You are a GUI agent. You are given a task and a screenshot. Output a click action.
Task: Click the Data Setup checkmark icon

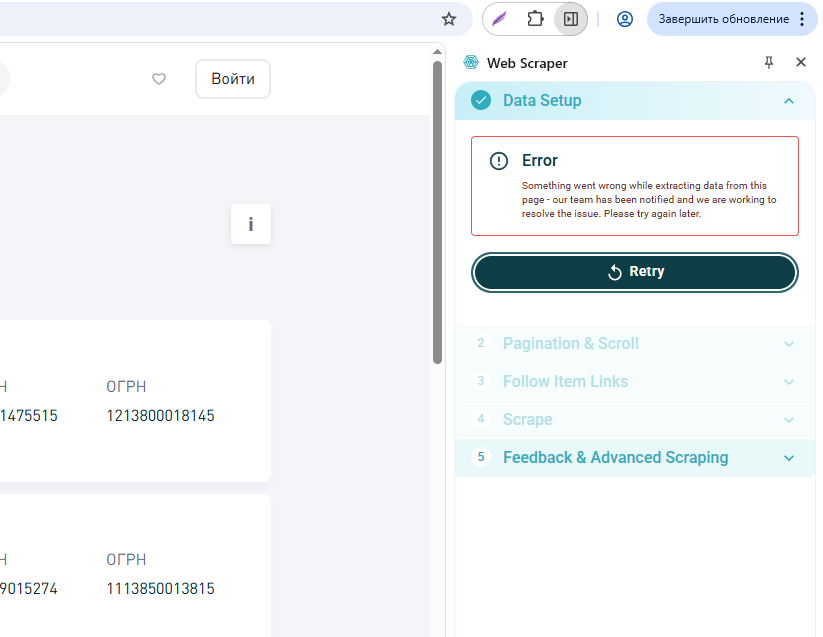(x=481, y=100)
